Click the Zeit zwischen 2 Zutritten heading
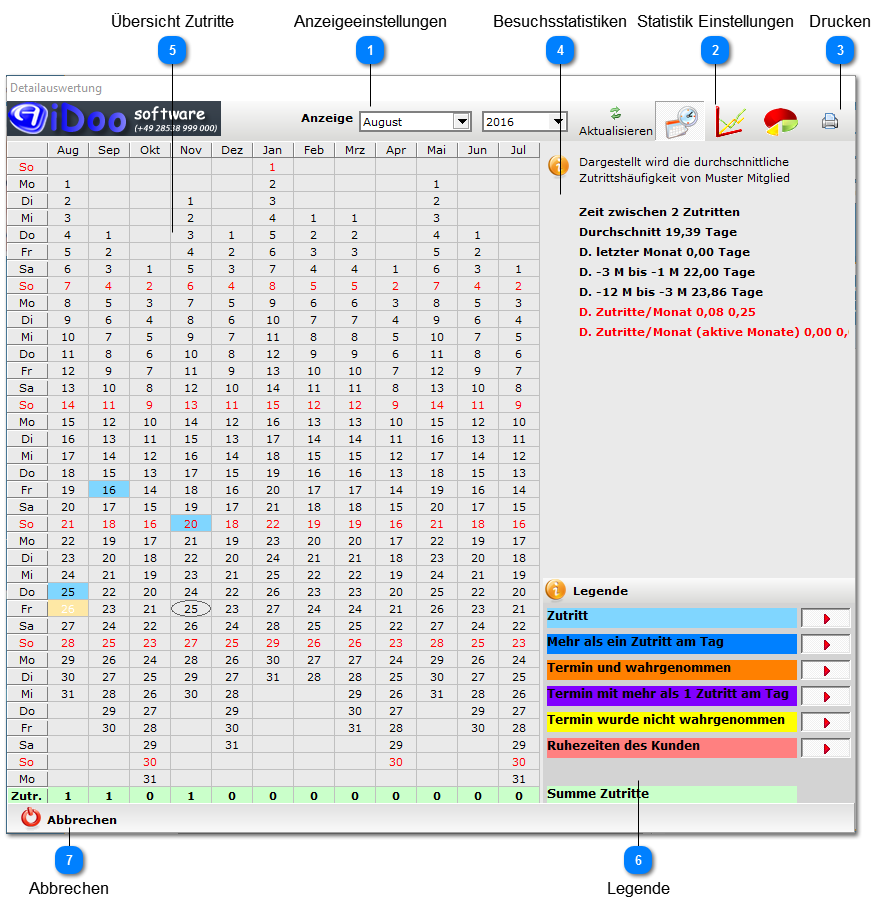This screenshot has width=887, height=914. (659, 212)
